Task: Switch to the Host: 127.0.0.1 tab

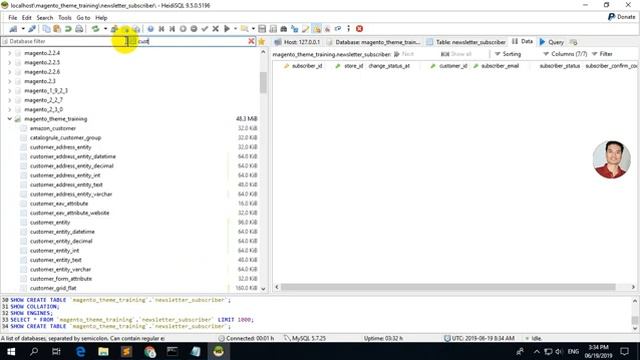Action: coord(297,42)
